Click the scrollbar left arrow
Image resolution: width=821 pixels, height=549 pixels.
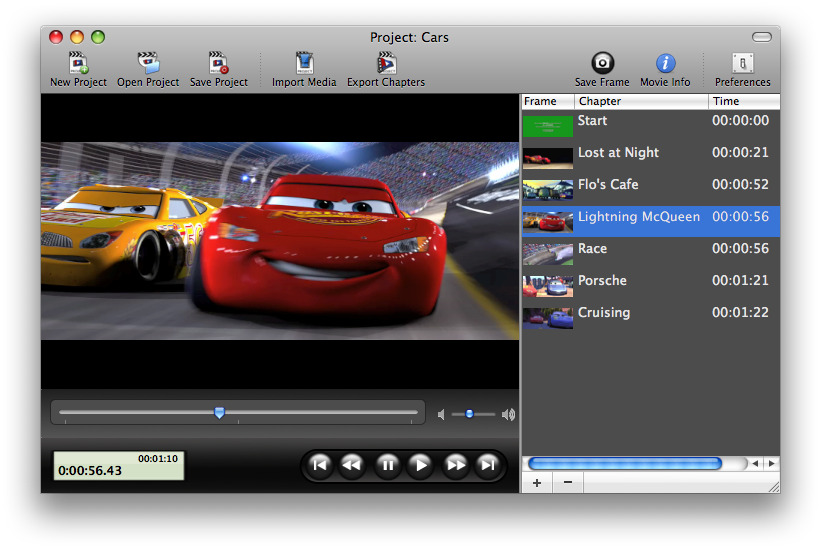pos(755,463)
